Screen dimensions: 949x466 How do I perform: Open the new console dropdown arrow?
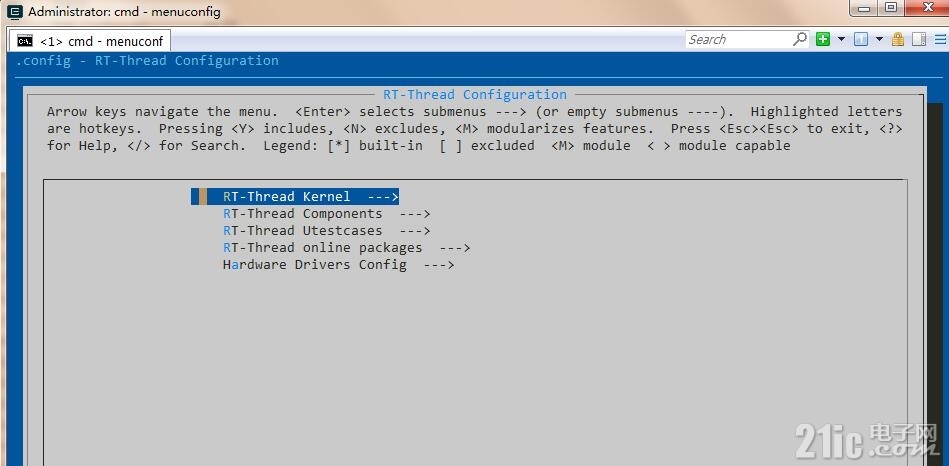coord(841,39)
